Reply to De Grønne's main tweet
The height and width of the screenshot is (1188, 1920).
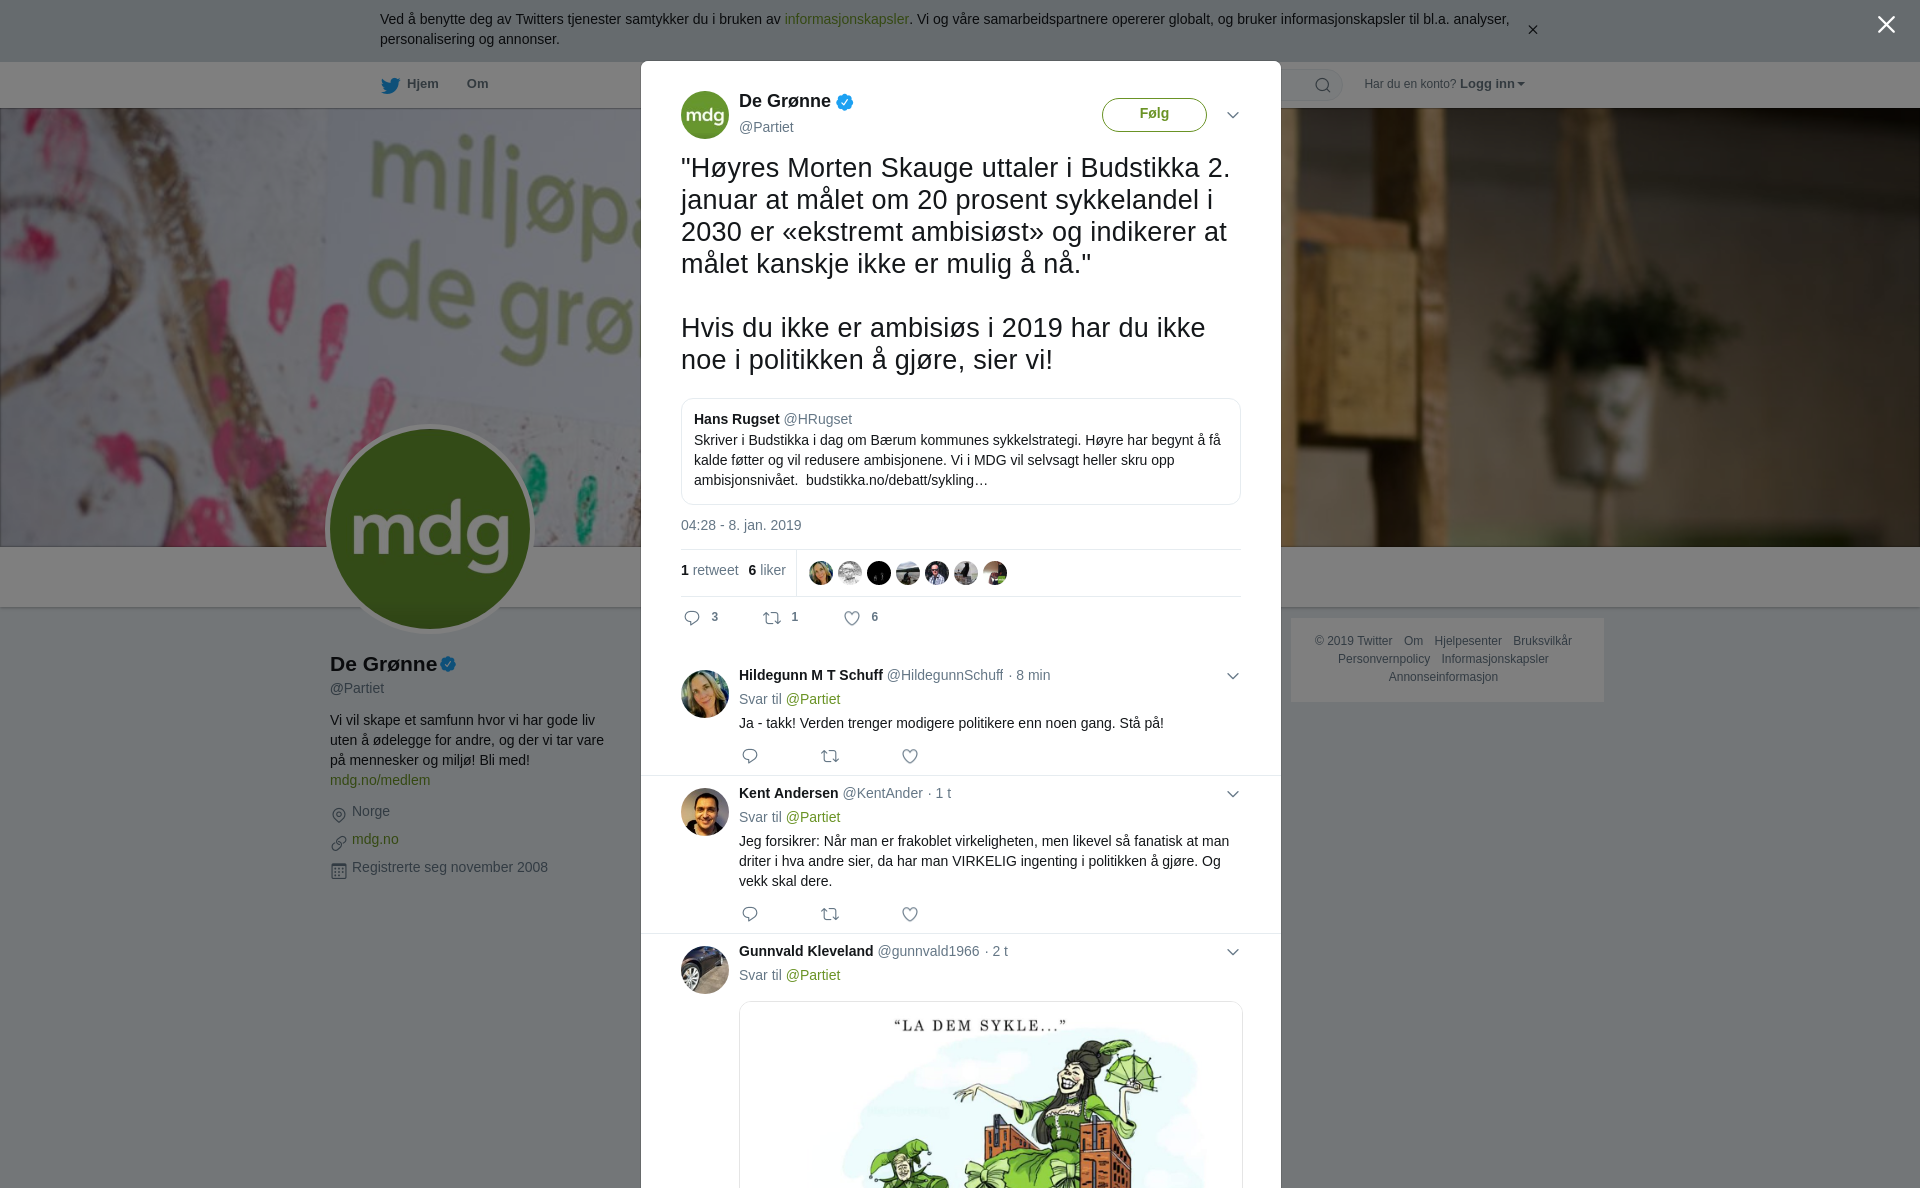(692, 618)
